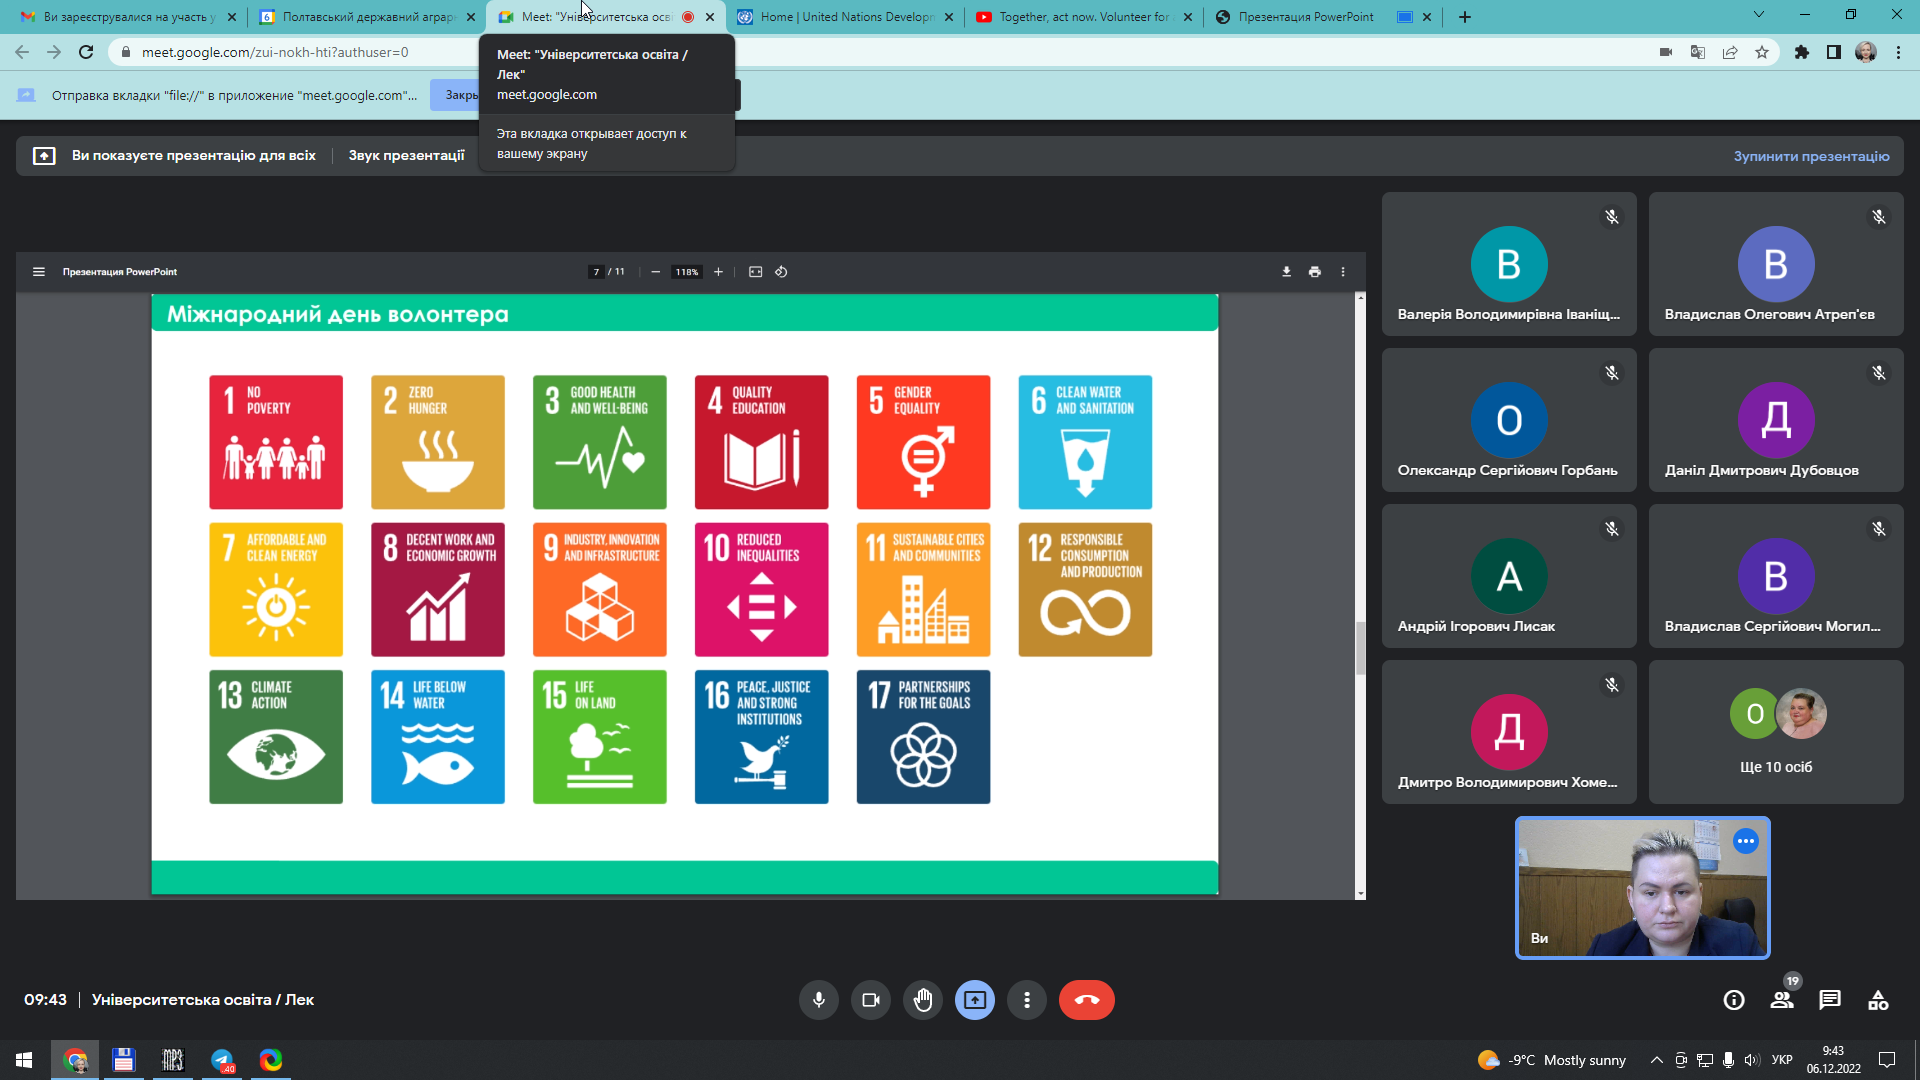Open activities panel icon
1920x1080 pixels.
coord(1878,1000)
